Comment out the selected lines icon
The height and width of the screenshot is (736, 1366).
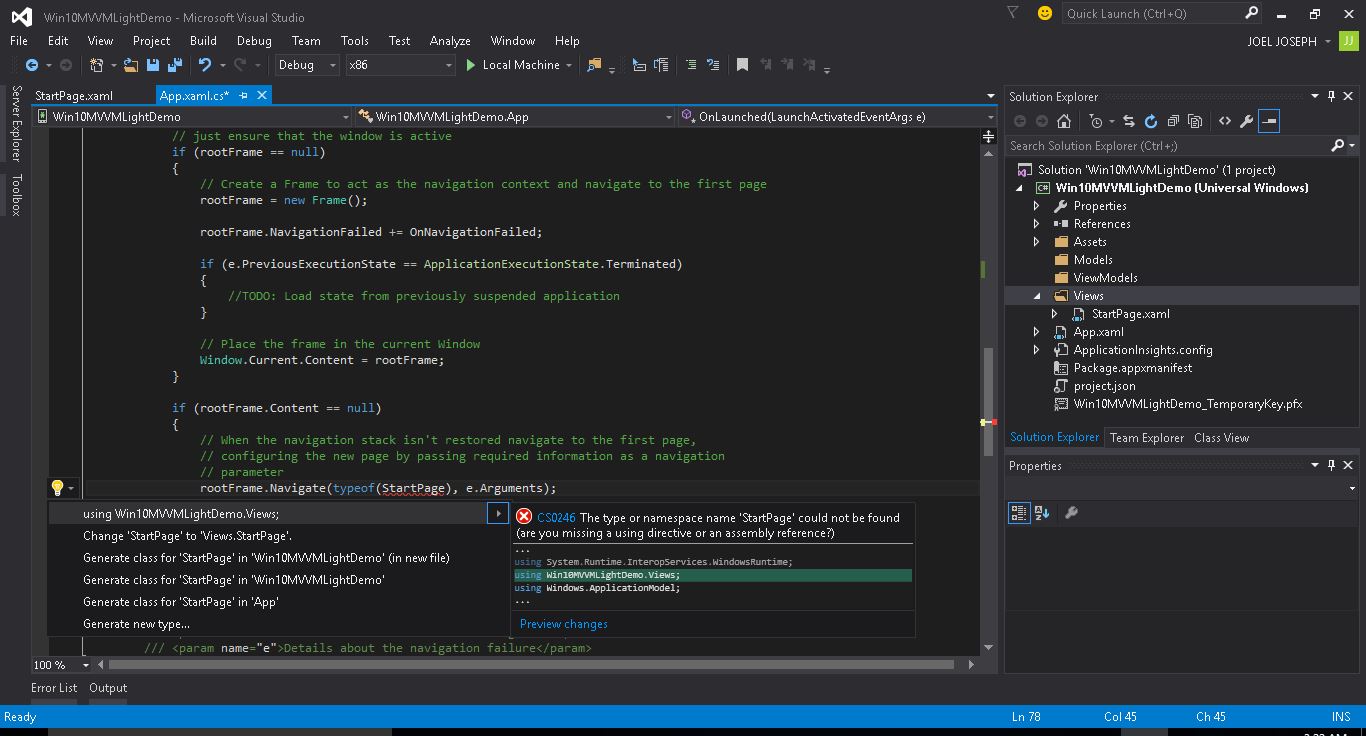(x=691, y=65)
